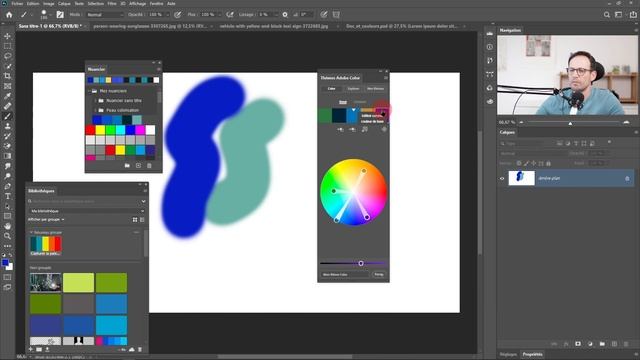Select the Move tool in the toolbar

click(7, 36)
